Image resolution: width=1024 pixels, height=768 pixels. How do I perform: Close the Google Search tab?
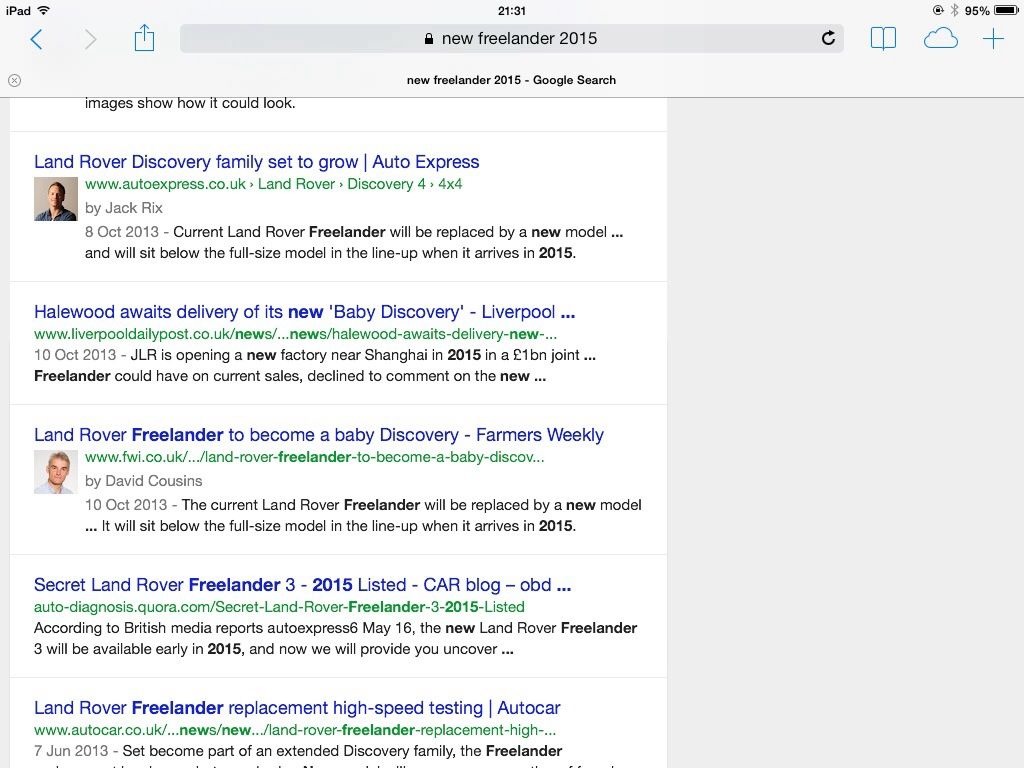pos(14,80)
